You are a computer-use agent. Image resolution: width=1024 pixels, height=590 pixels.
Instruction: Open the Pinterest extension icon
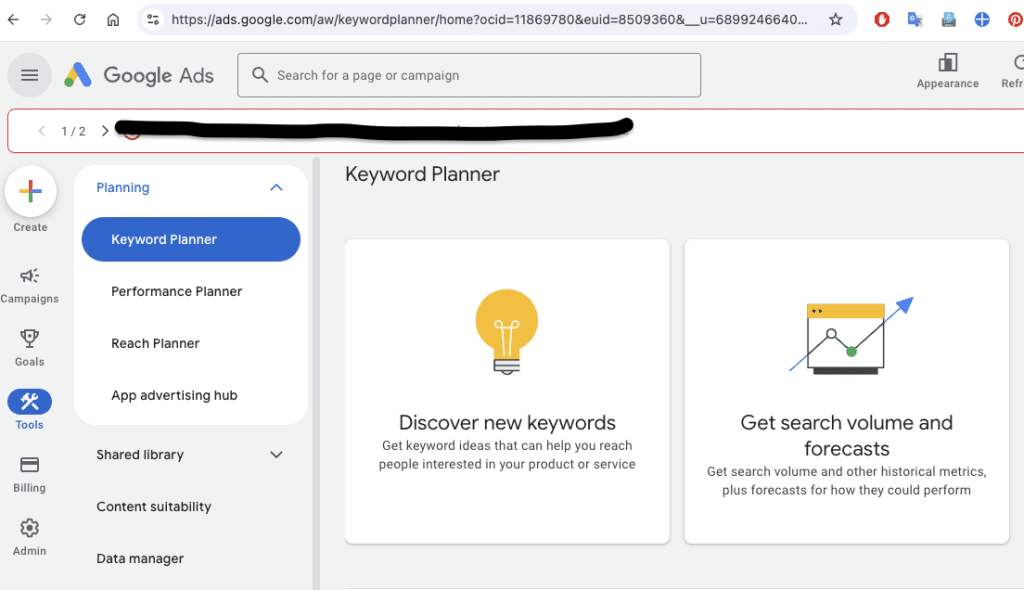click(1016, 20)
